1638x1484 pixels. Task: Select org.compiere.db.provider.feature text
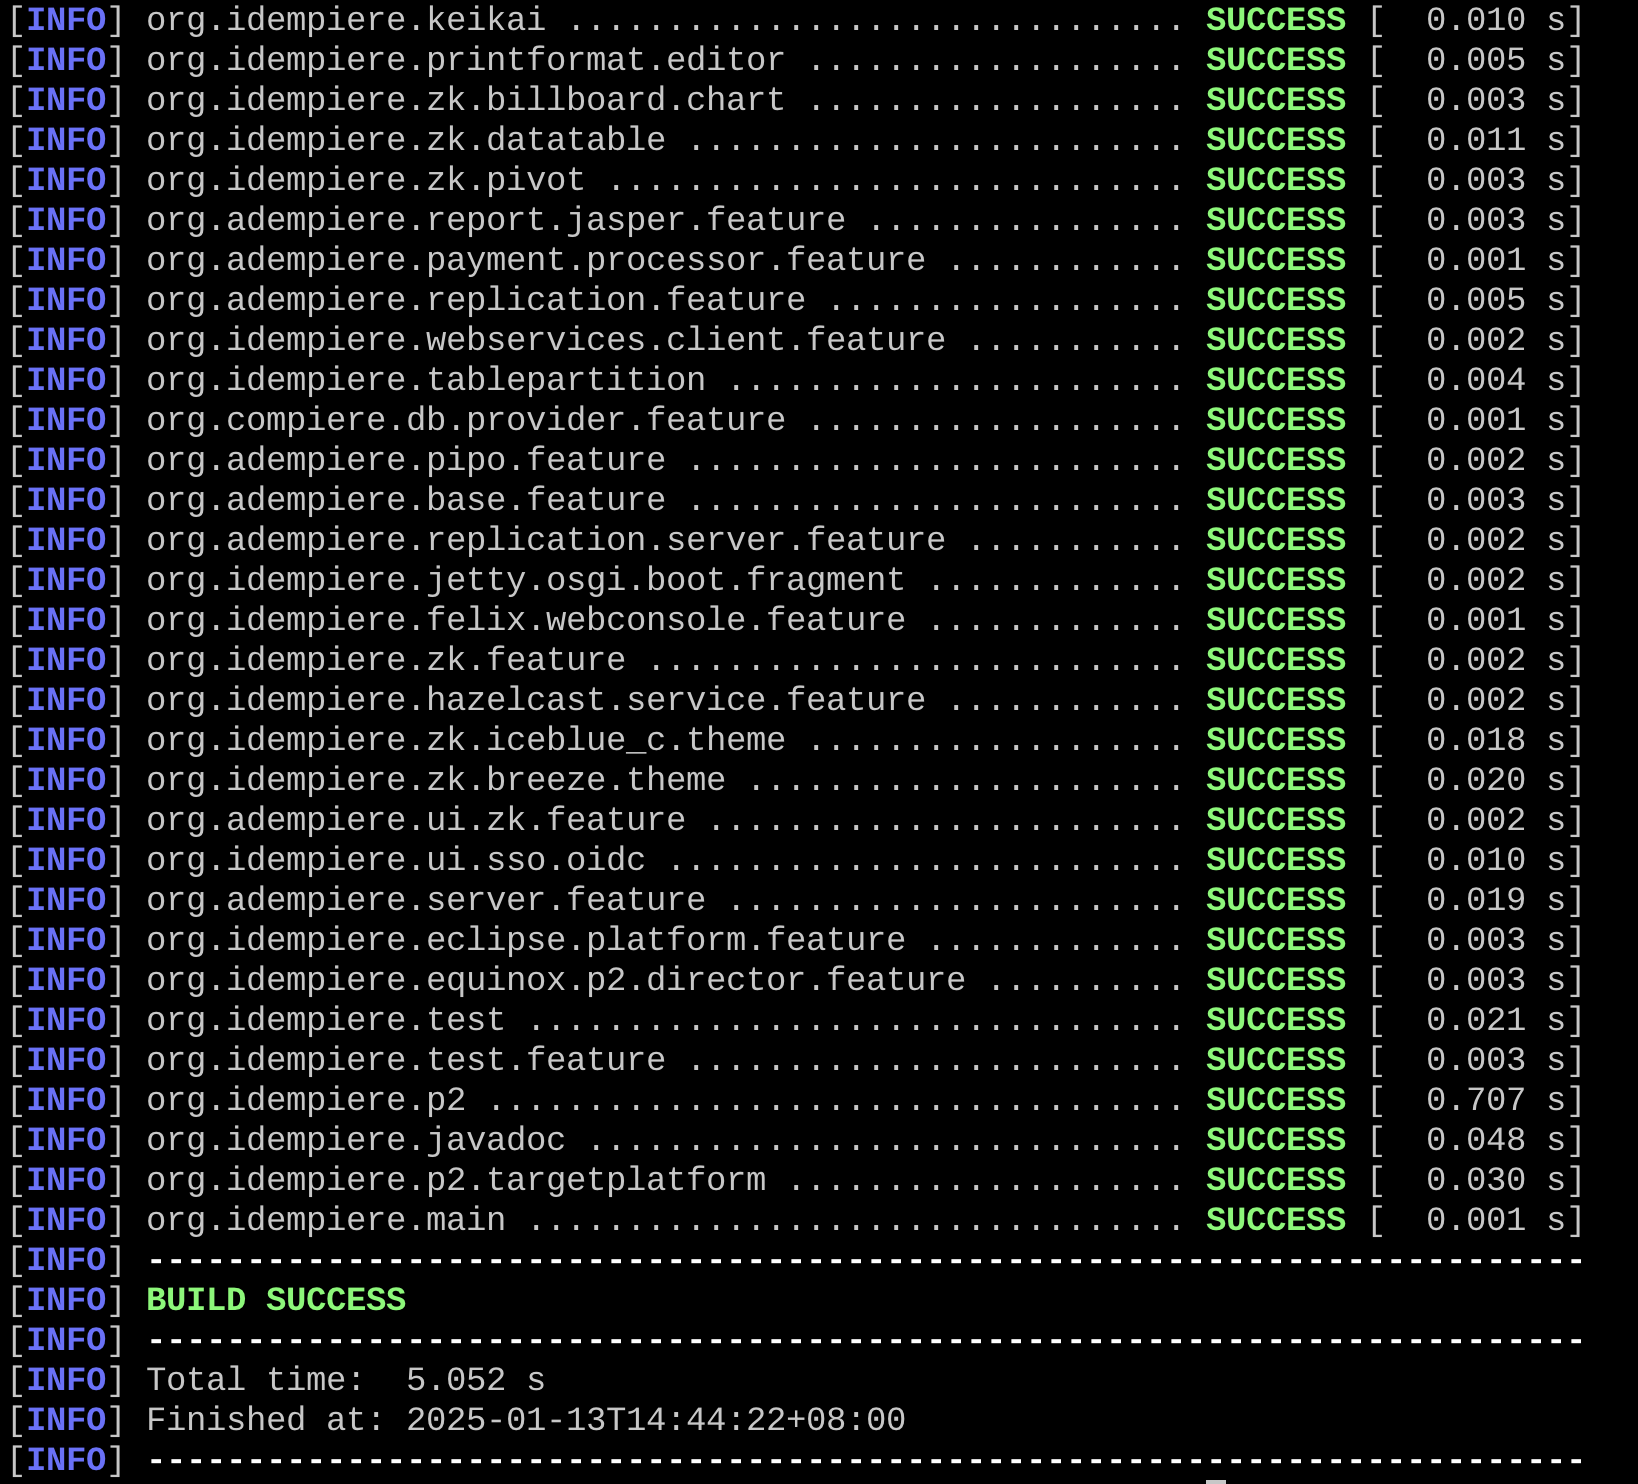[466, 420]
